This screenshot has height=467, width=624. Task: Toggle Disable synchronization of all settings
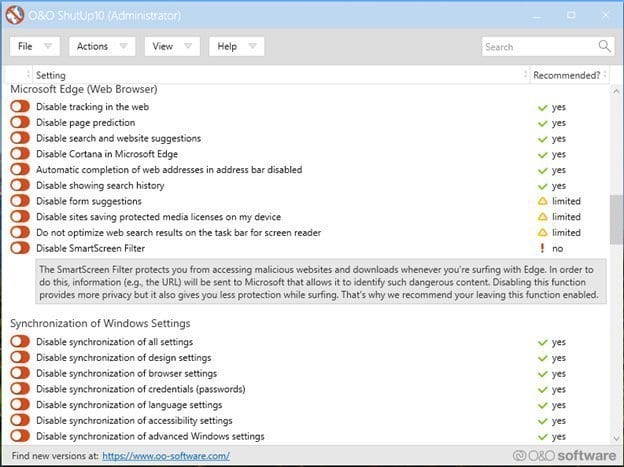(x=20, y=341)
